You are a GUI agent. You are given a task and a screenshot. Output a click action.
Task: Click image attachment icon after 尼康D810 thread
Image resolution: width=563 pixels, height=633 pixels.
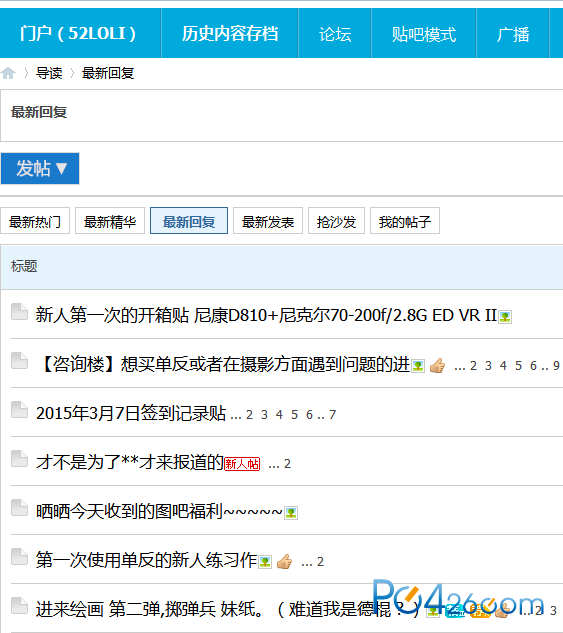pyautogui.click(x=505, y=317)
